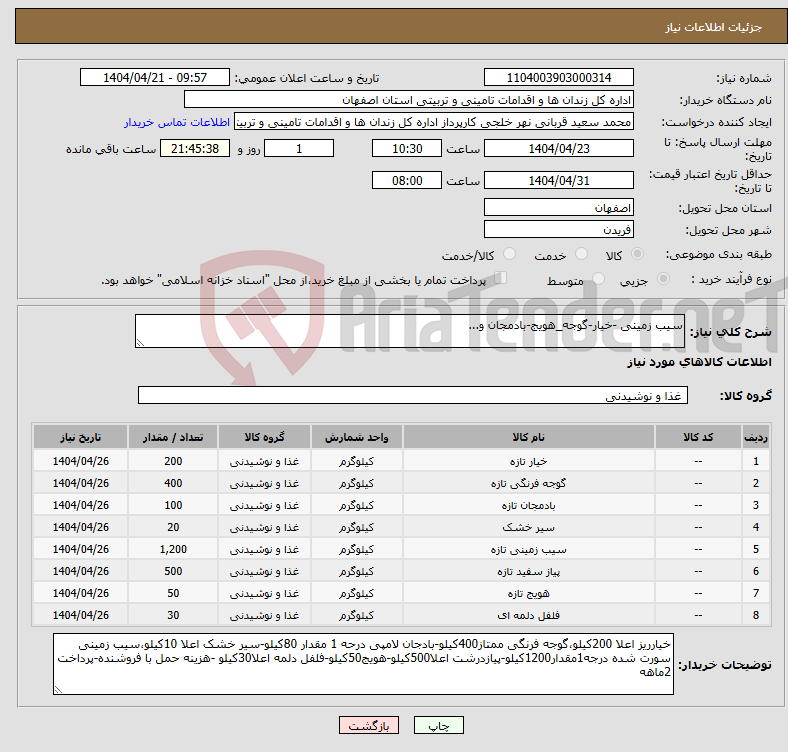This screenshot has height=752, width=788.
Task: Click the response deadline date 1404/04/23 field
Action: 558,148
